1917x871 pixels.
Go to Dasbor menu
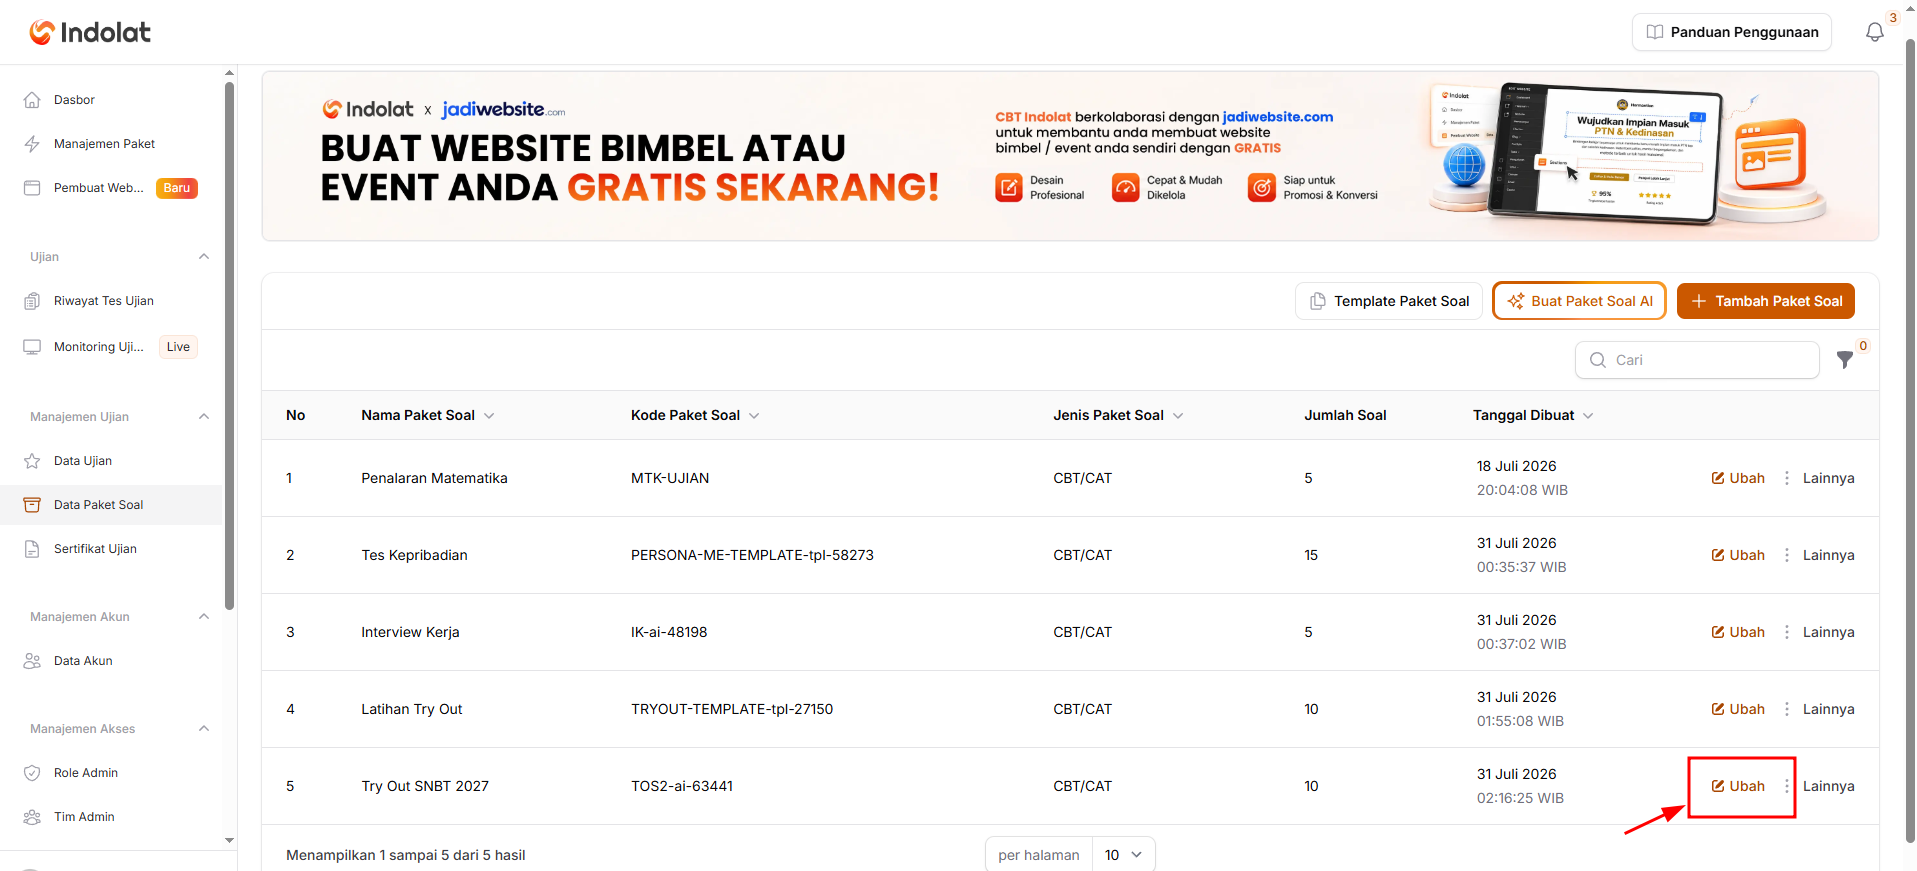[111, 100]
